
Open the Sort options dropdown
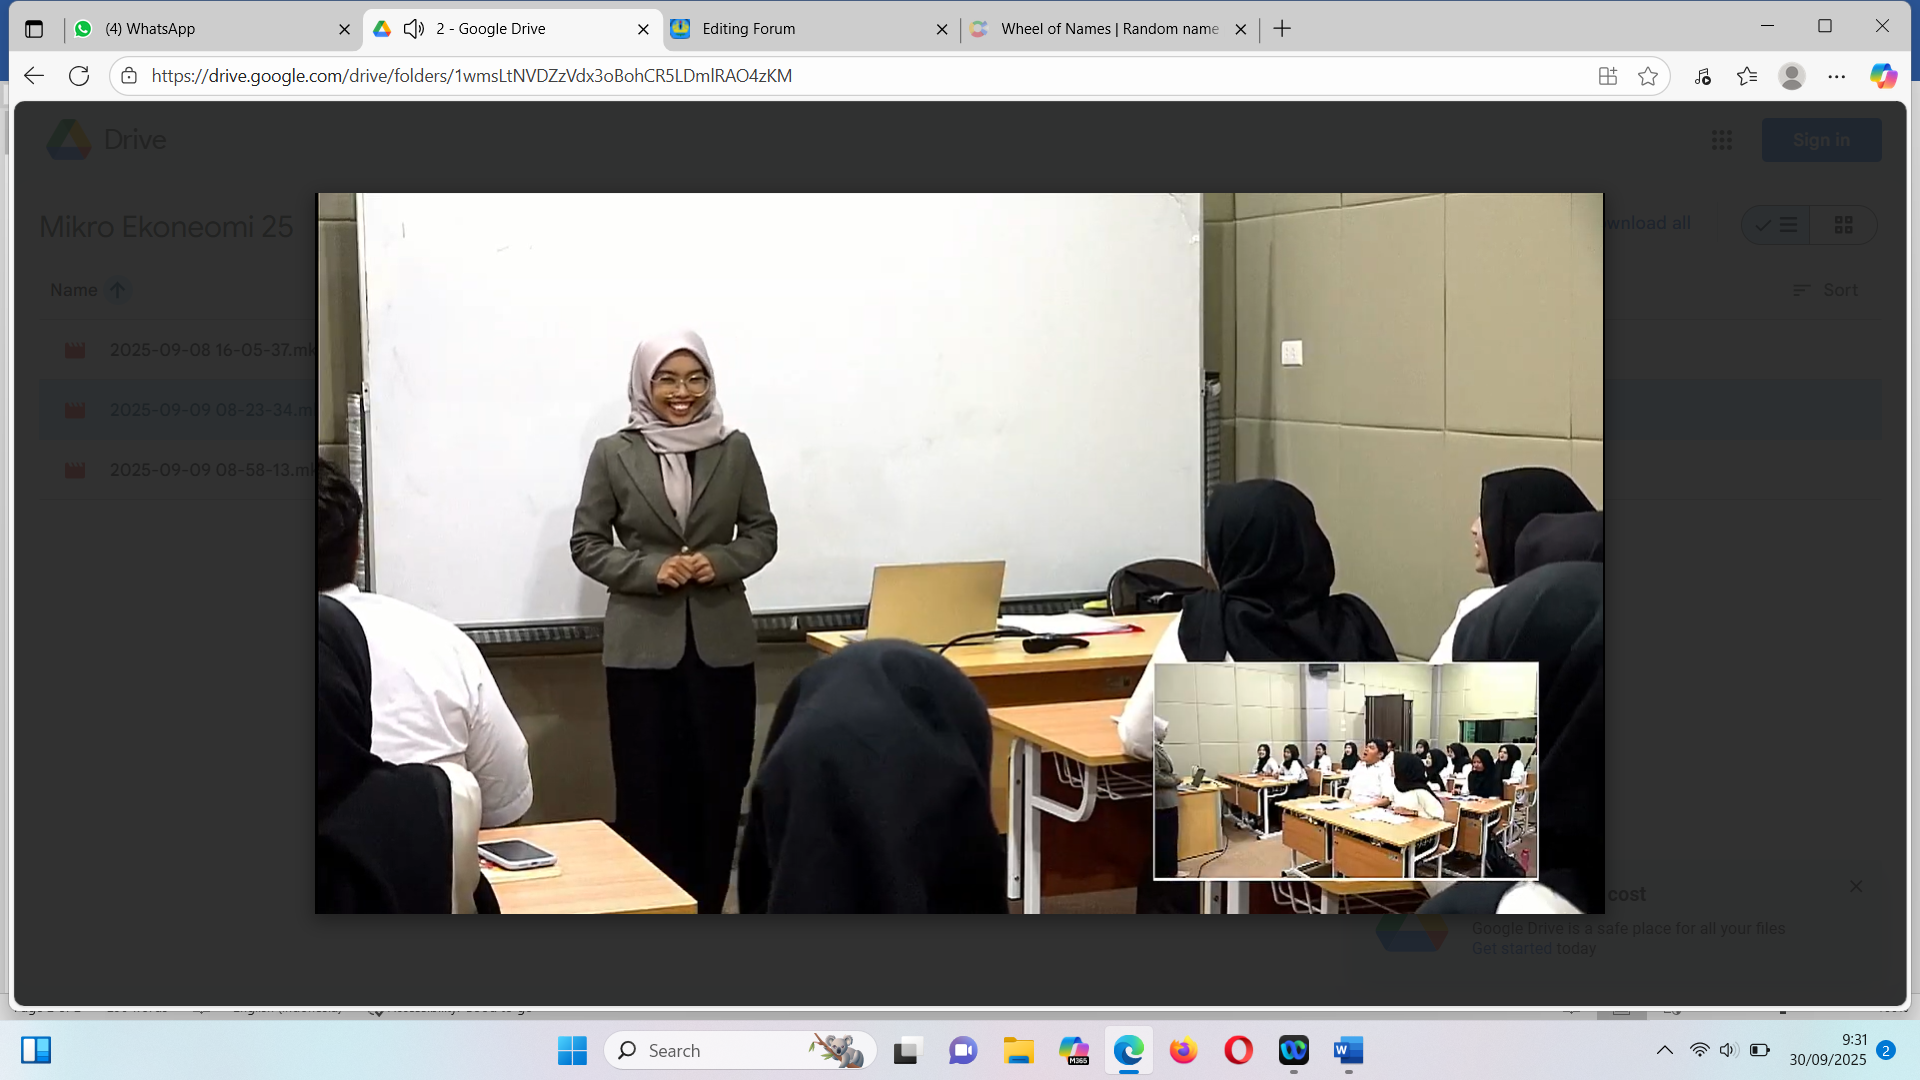(1825, 290)
